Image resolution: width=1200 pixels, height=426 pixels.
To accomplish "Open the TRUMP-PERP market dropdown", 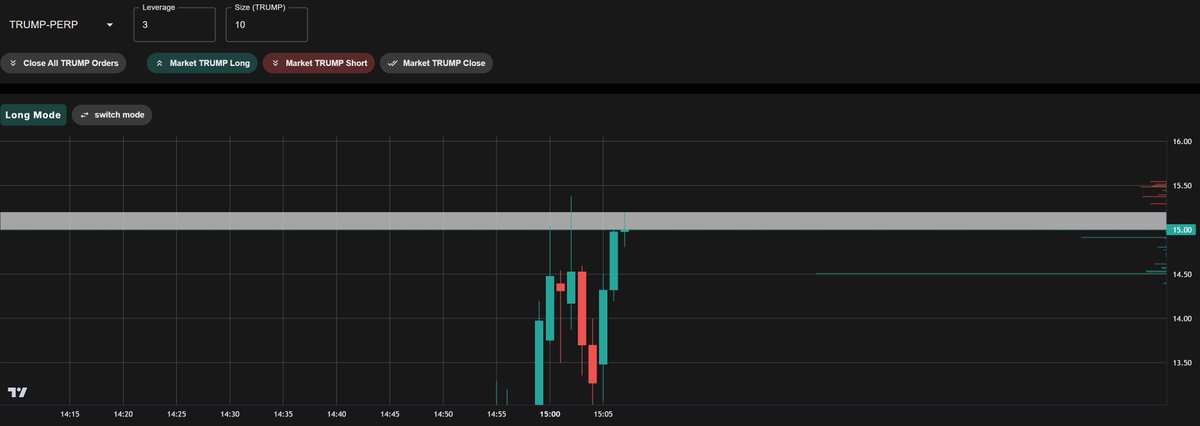I will click(60, 24).
